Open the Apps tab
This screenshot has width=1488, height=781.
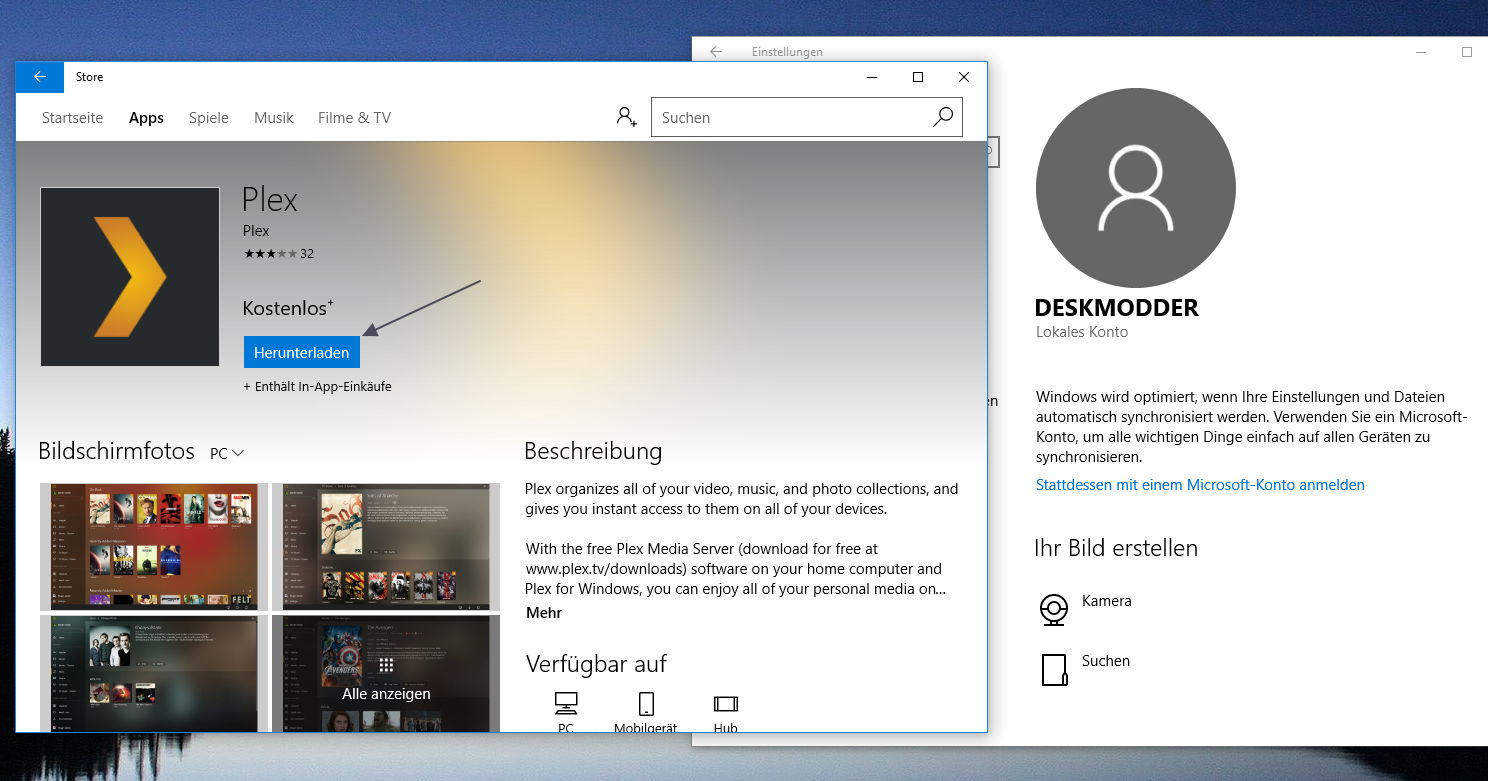(146, 118)
